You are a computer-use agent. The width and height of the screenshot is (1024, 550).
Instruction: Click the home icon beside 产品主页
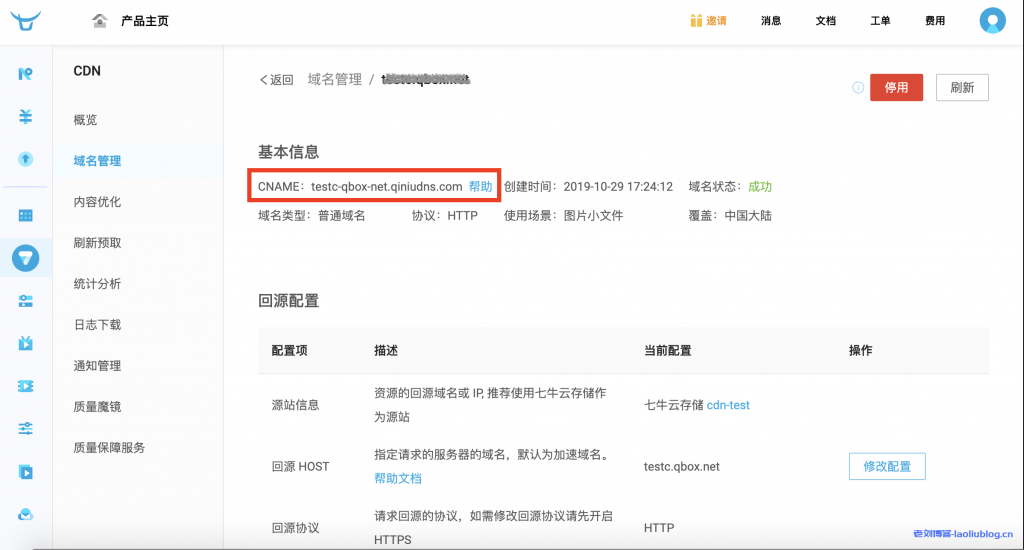(99, 21)
